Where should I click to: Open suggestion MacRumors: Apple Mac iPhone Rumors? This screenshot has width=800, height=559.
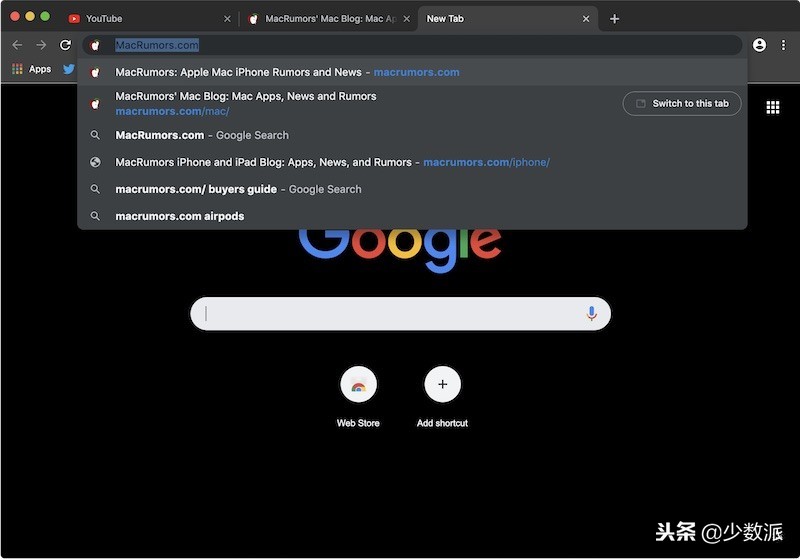pyautogui.click(x=412, y=72)
